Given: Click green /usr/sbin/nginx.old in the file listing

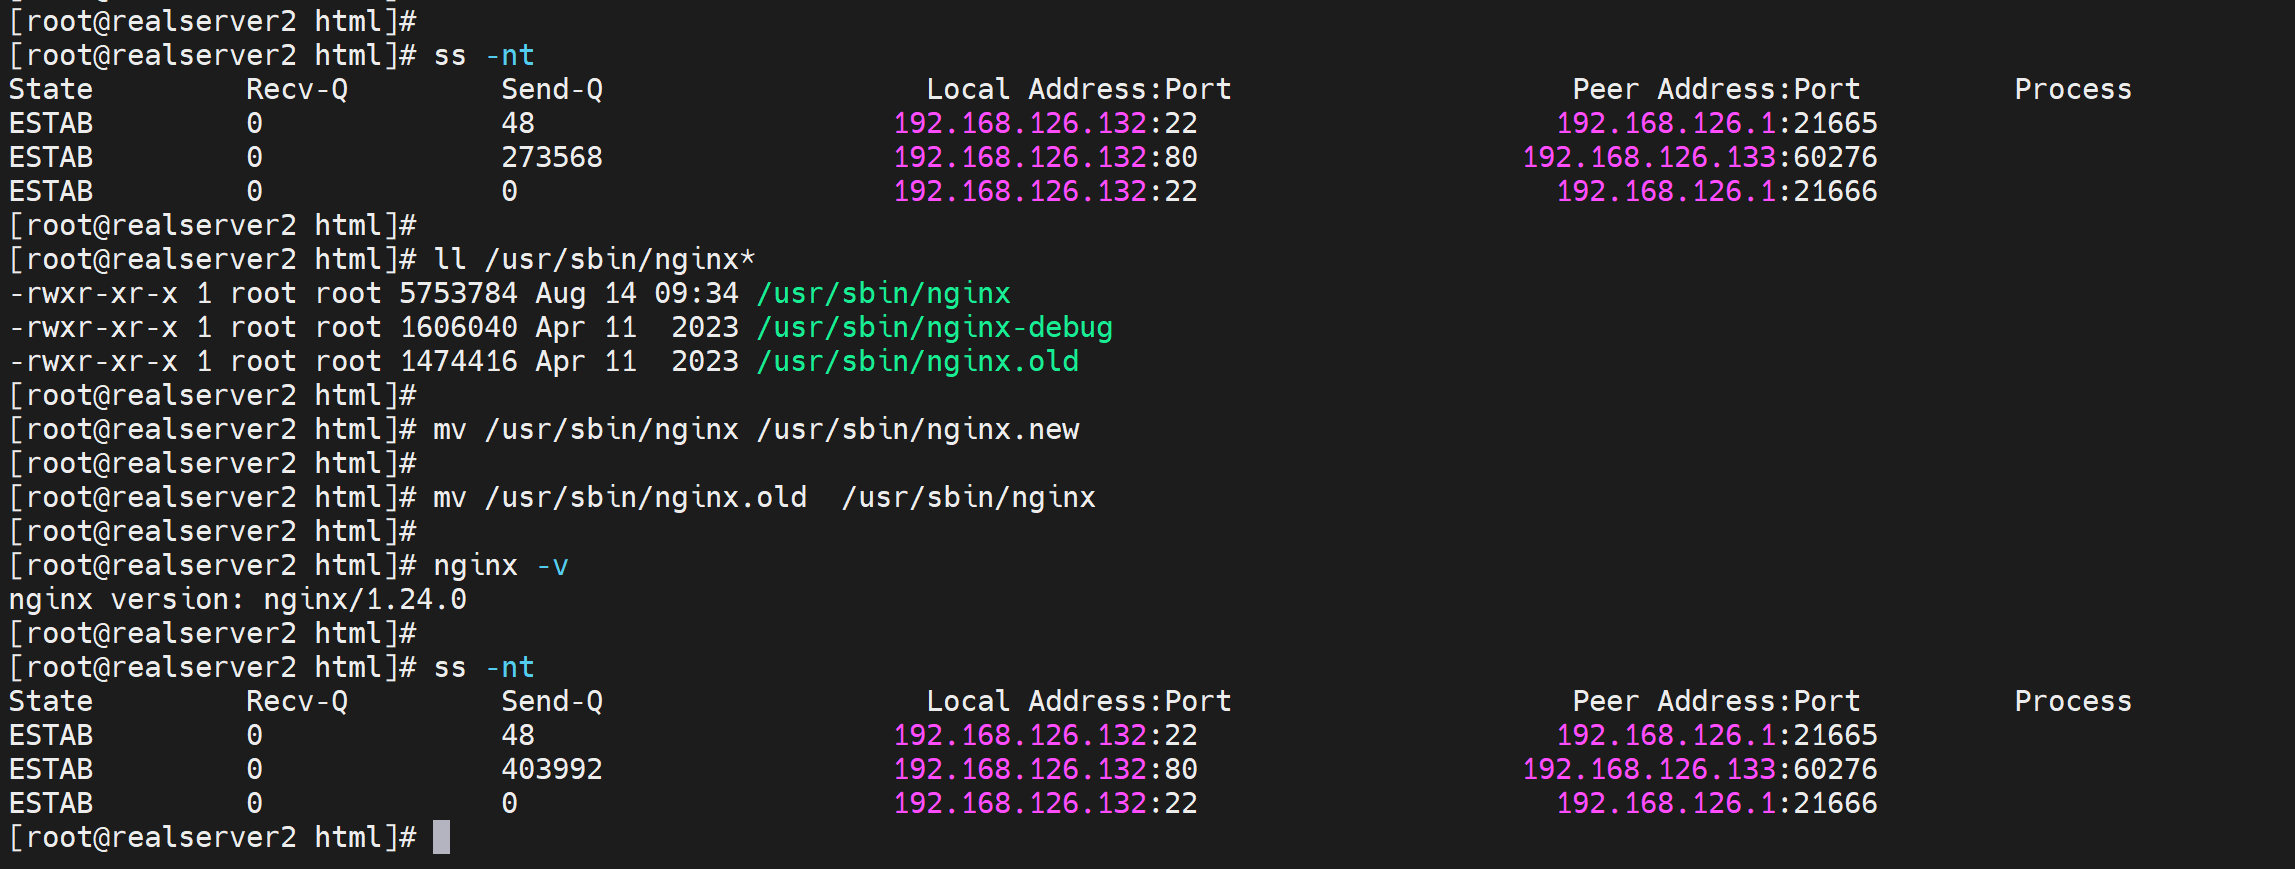Looking at the screenshot, I should [917, 361].
